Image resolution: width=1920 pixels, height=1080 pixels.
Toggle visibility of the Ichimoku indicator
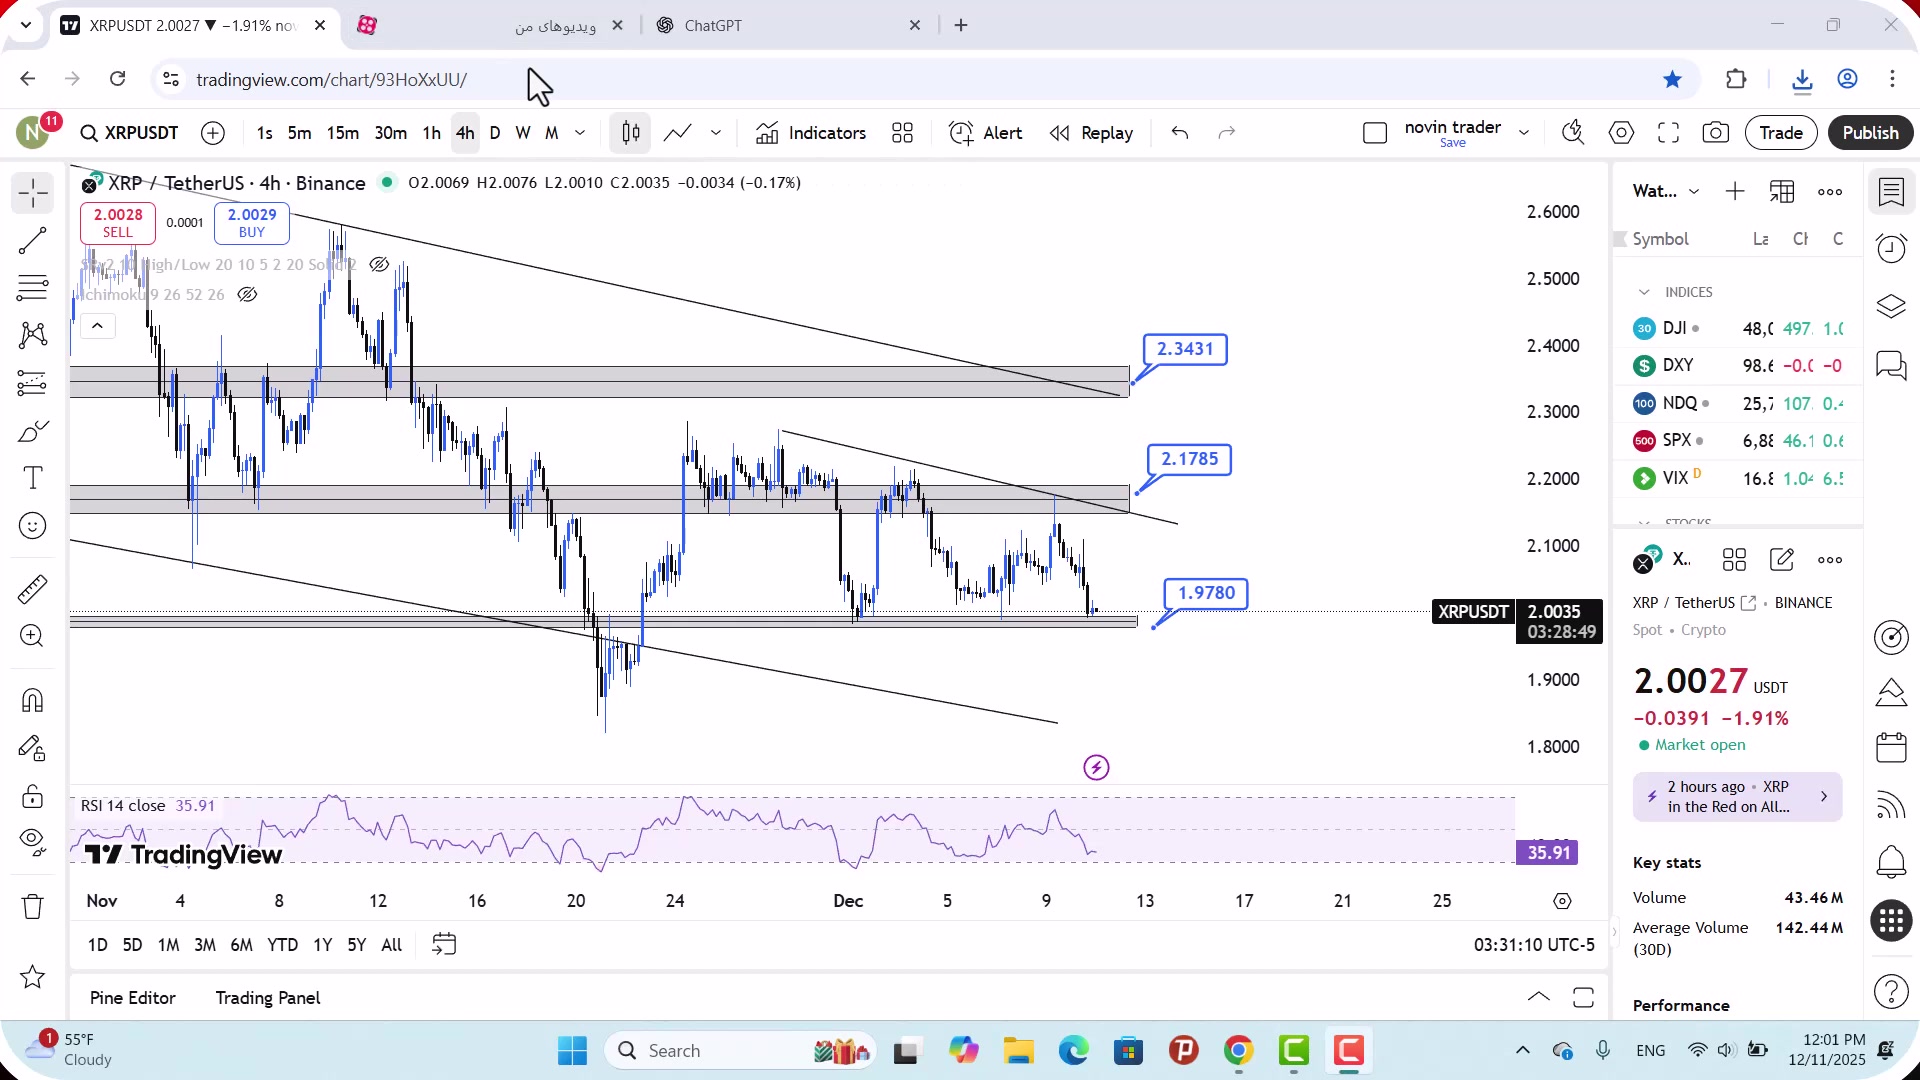[x=247, y=295]
